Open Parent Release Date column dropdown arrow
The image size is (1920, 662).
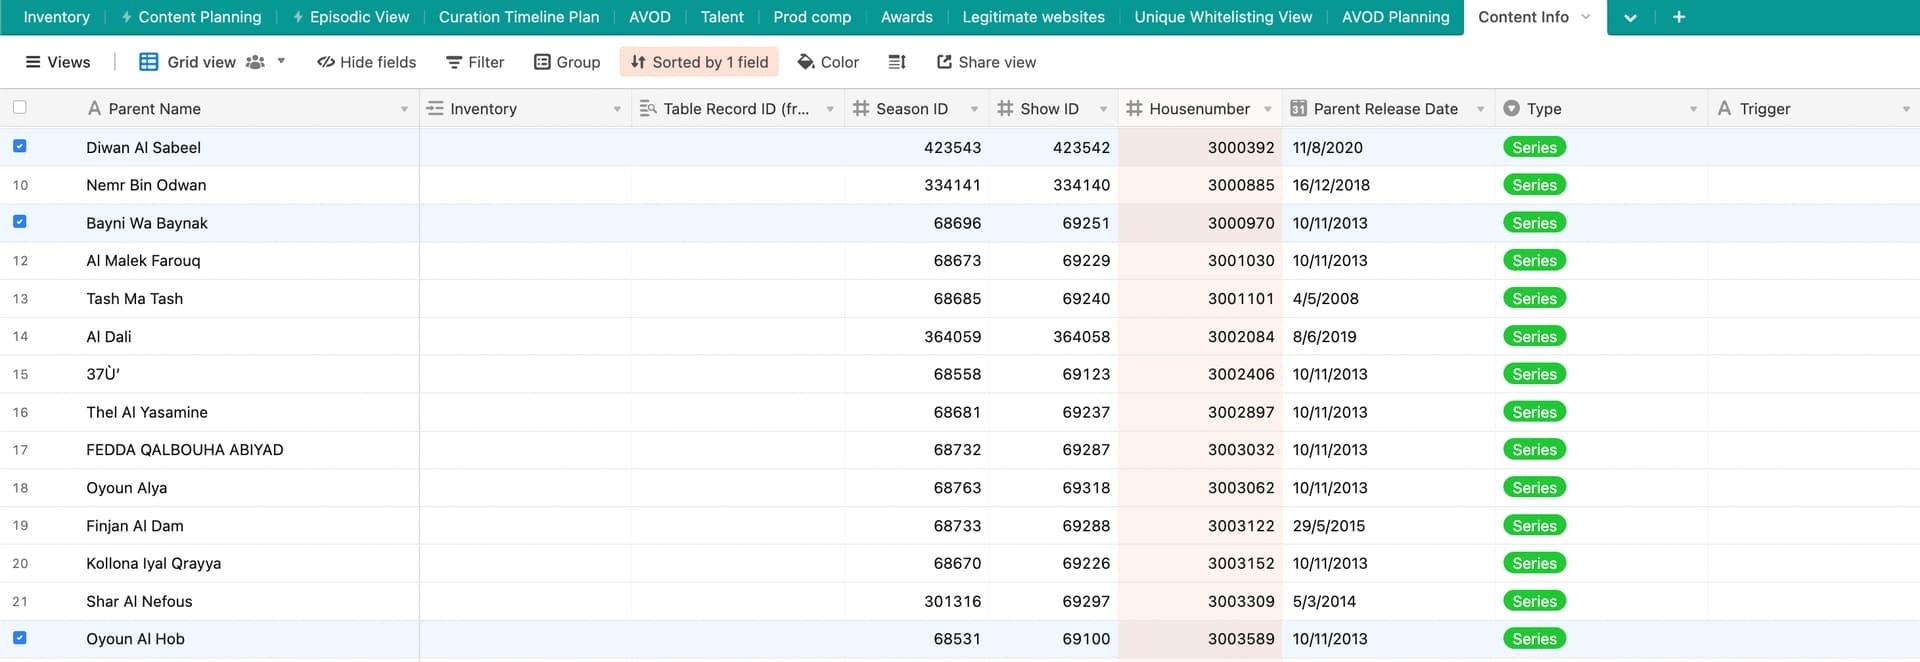[1480, 109]
